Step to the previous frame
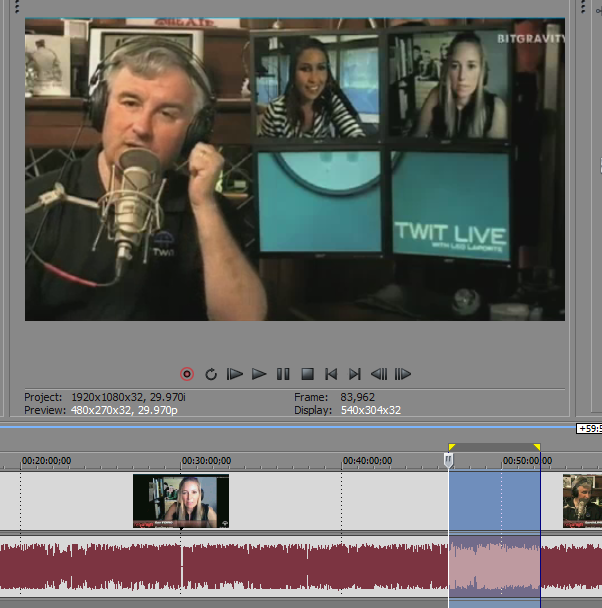The image size is (602, 608). point(379,374)
